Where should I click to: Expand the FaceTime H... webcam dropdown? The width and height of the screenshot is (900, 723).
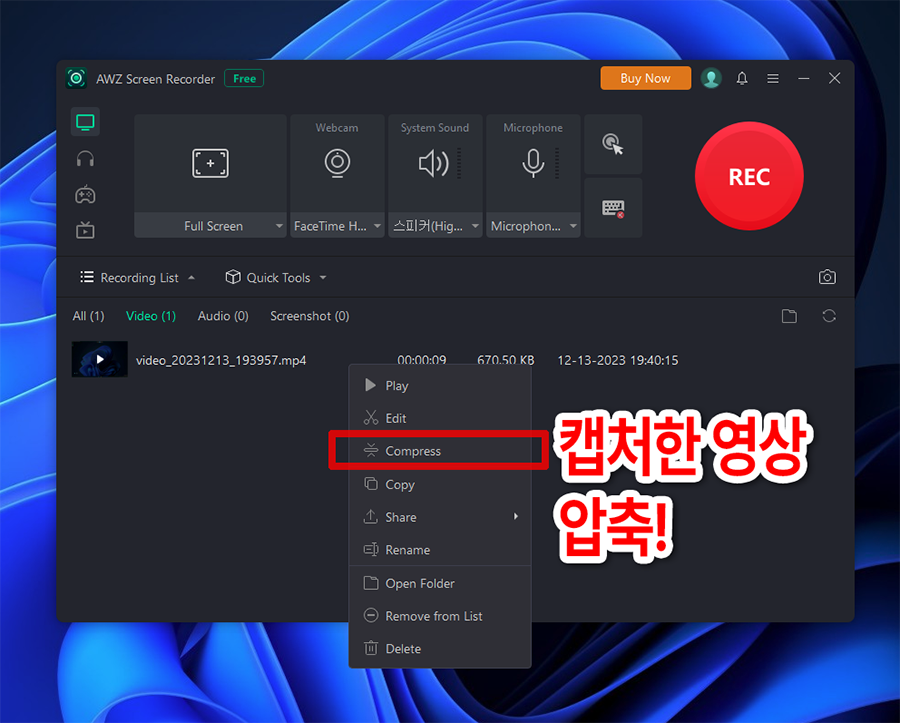pyautogui.click(x=377, y=226)
